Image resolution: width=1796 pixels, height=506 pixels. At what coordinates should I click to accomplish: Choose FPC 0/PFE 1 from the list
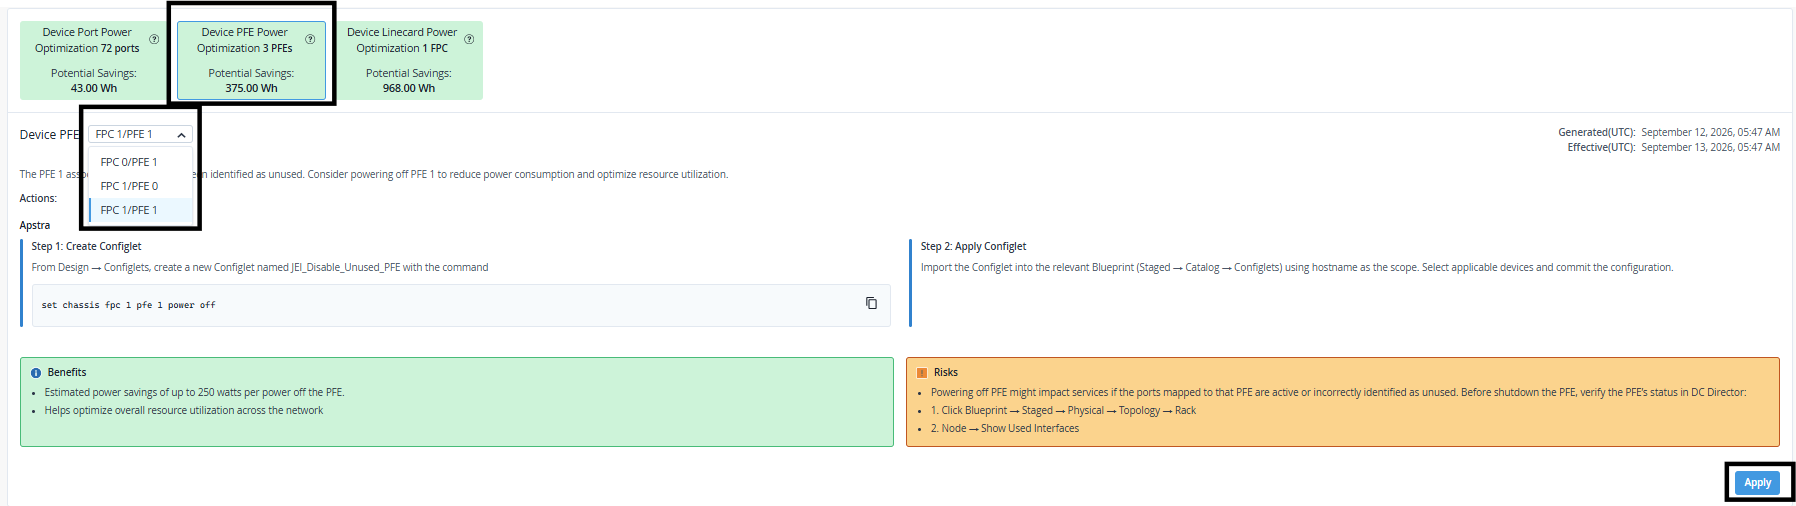[x=141, y=162]
